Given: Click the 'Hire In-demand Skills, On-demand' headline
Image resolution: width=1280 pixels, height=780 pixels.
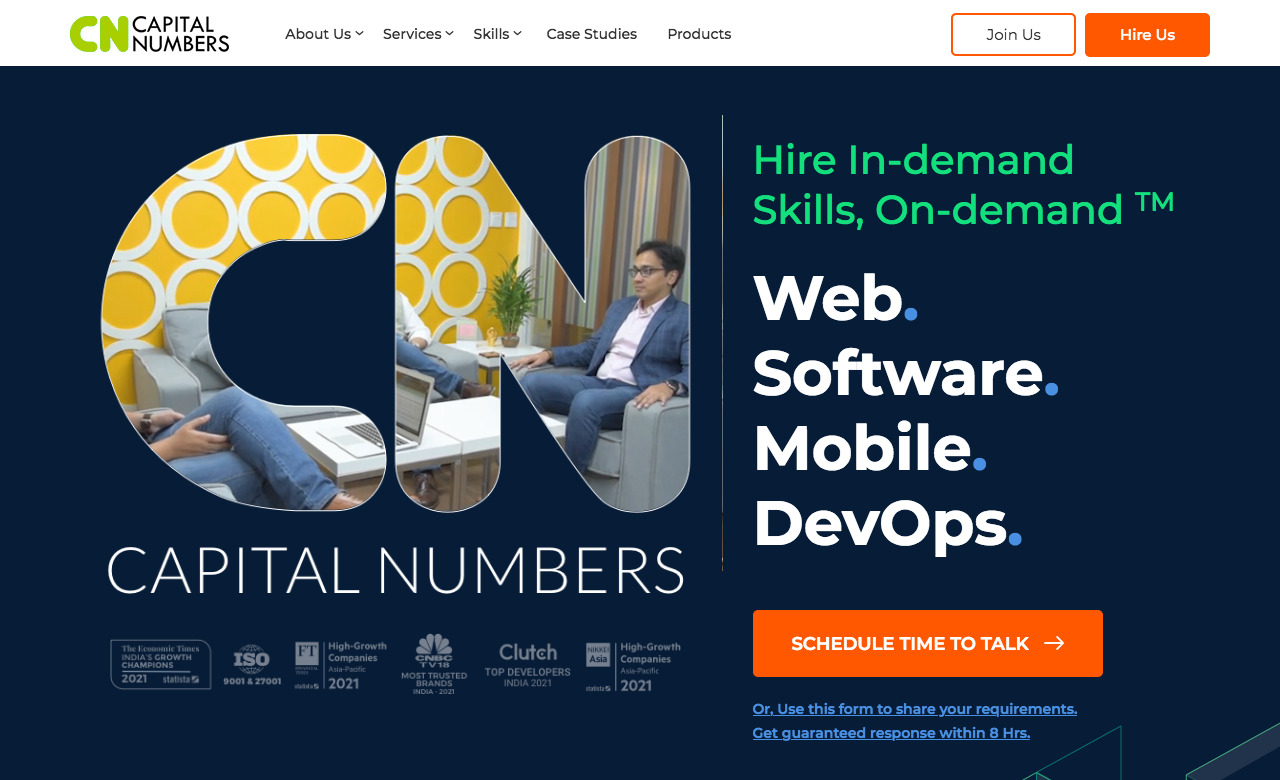Looking at the screenshot, I should pos(964,185).
